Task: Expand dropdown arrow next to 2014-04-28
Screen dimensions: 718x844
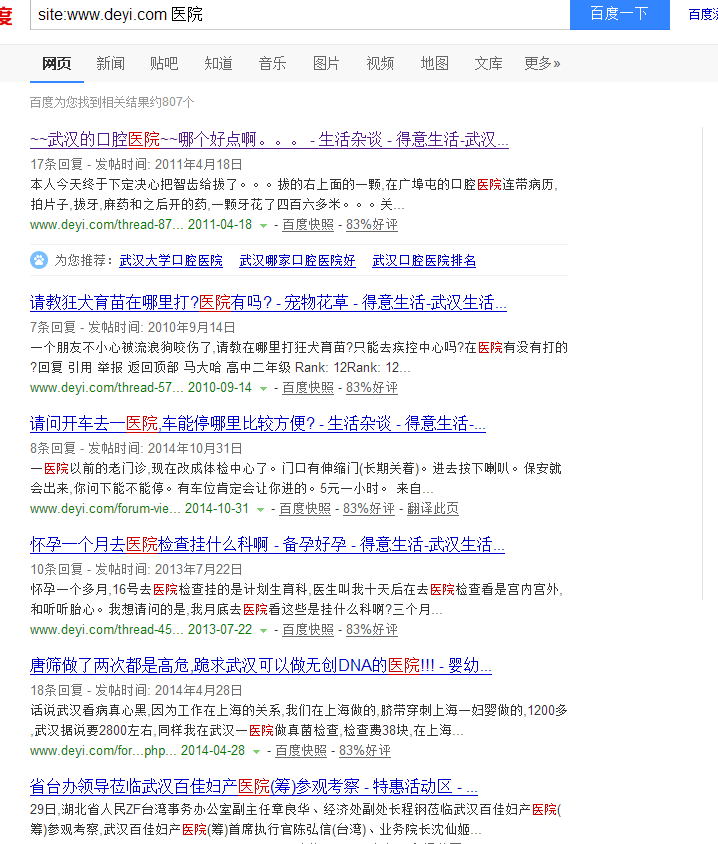Action: click(256, 752)
